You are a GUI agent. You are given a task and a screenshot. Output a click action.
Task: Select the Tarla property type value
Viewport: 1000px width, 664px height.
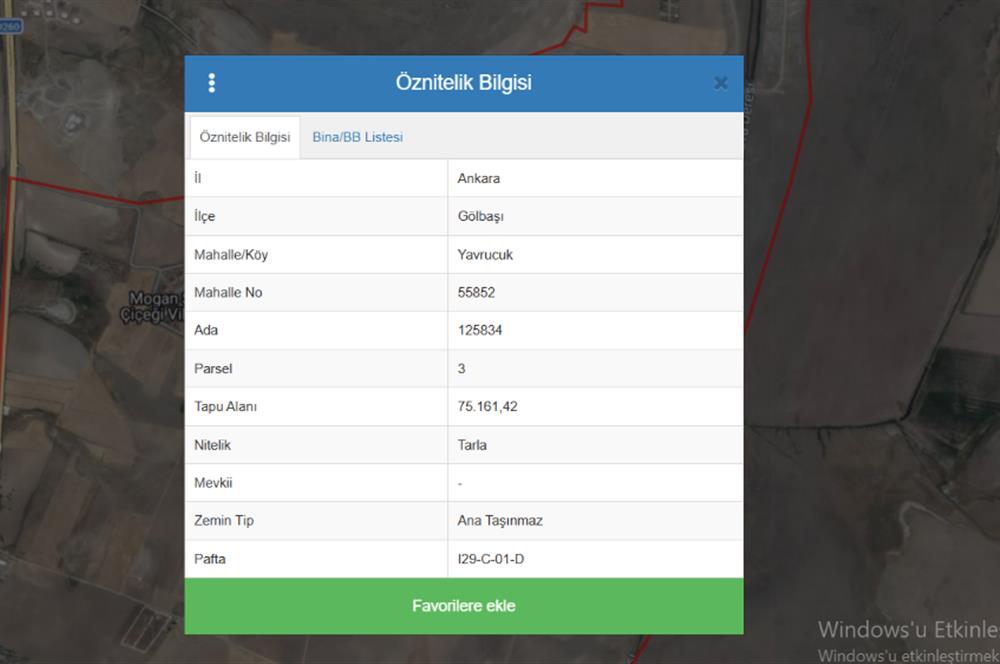(472, 444)
